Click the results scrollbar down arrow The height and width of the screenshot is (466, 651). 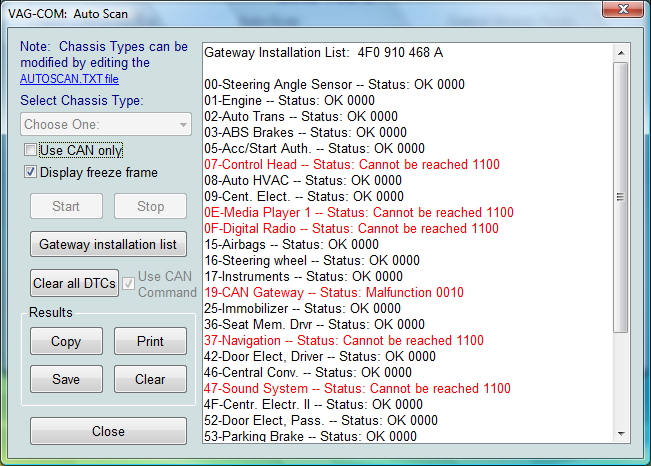click(x=621, y=434)
